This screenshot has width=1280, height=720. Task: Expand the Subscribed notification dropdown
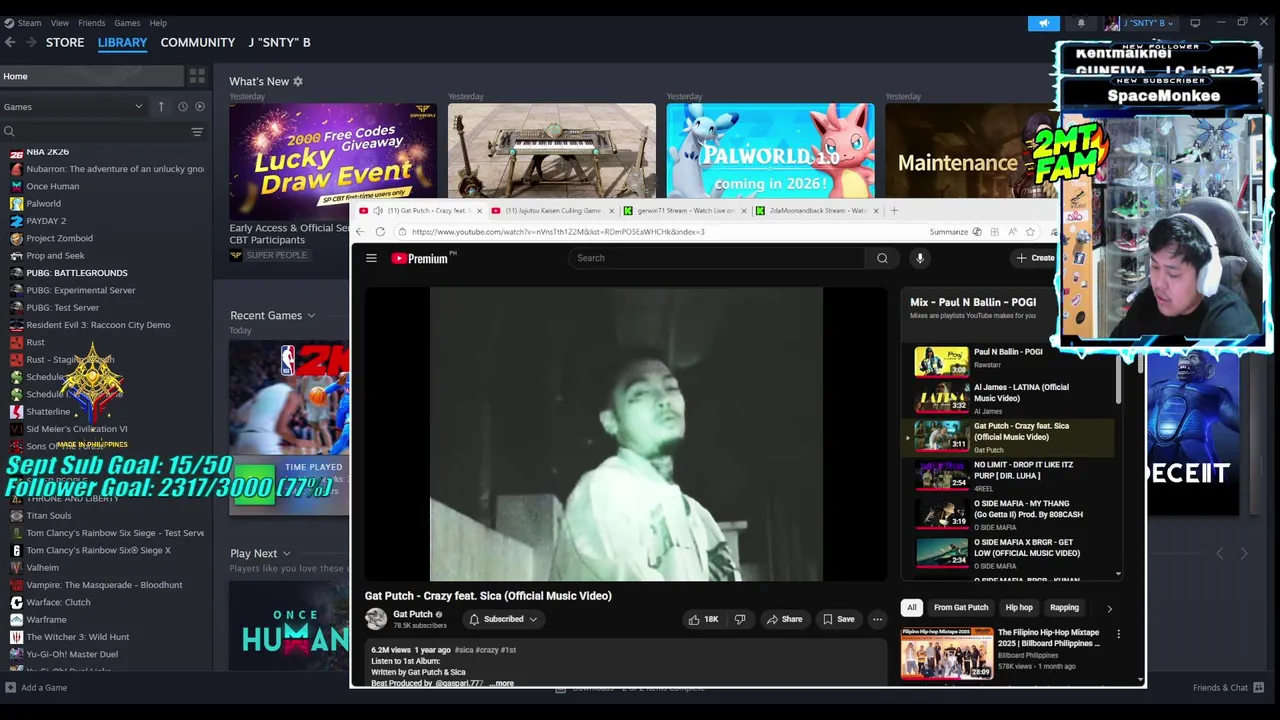(x=503, y=619)
